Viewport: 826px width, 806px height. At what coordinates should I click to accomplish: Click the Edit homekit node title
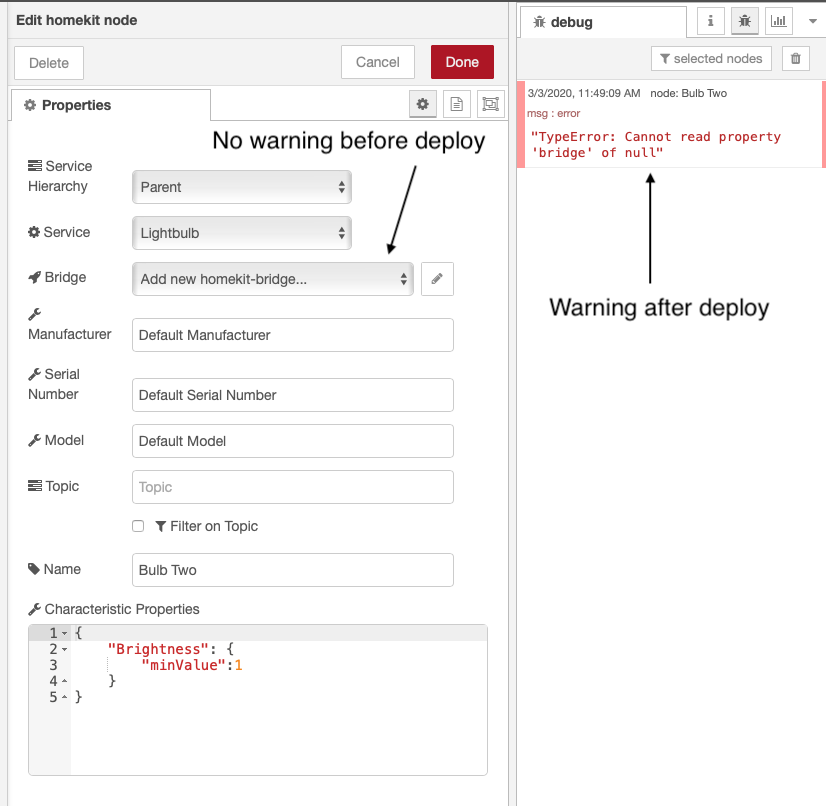tap(76, 20)
